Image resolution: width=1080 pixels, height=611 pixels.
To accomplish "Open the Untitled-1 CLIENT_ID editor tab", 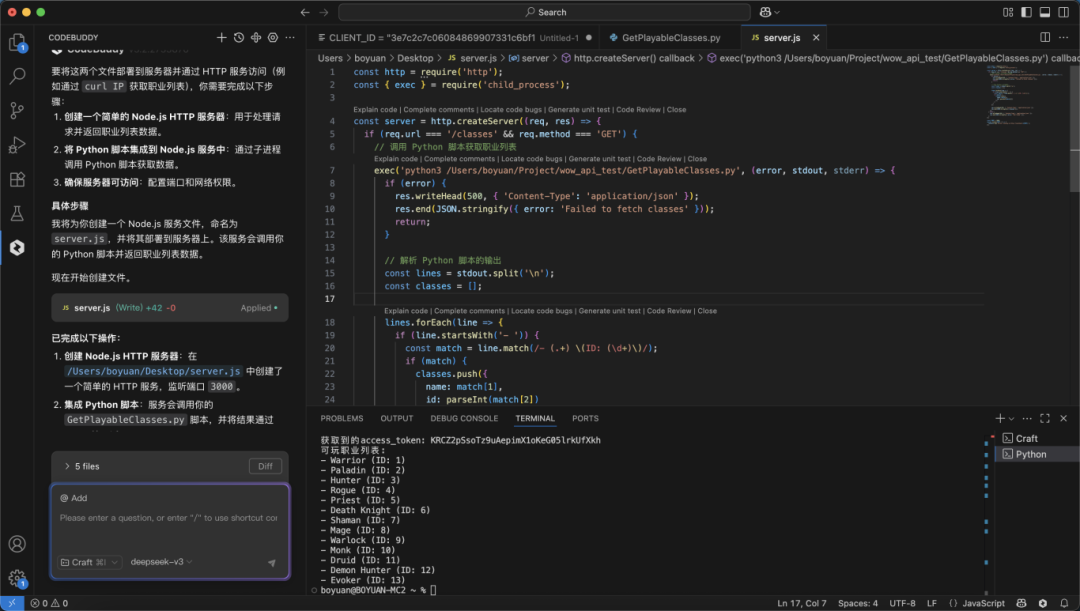I will point(454,38).
